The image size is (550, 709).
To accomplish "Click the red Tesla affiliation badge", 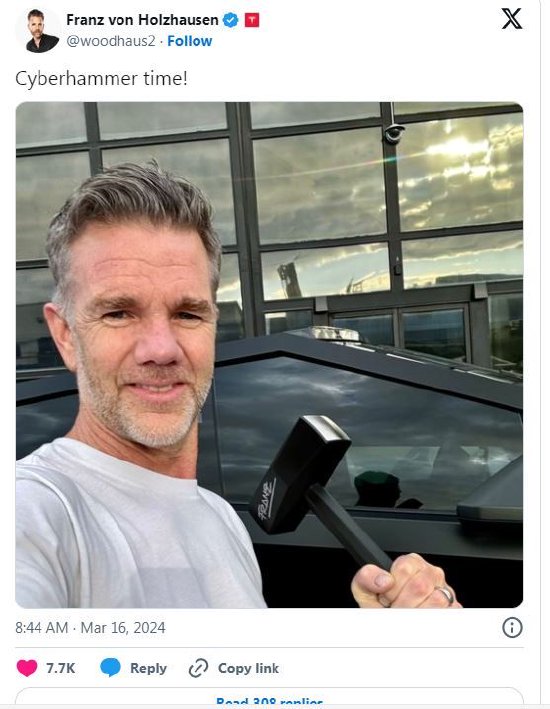I will [x=252, y=20].
